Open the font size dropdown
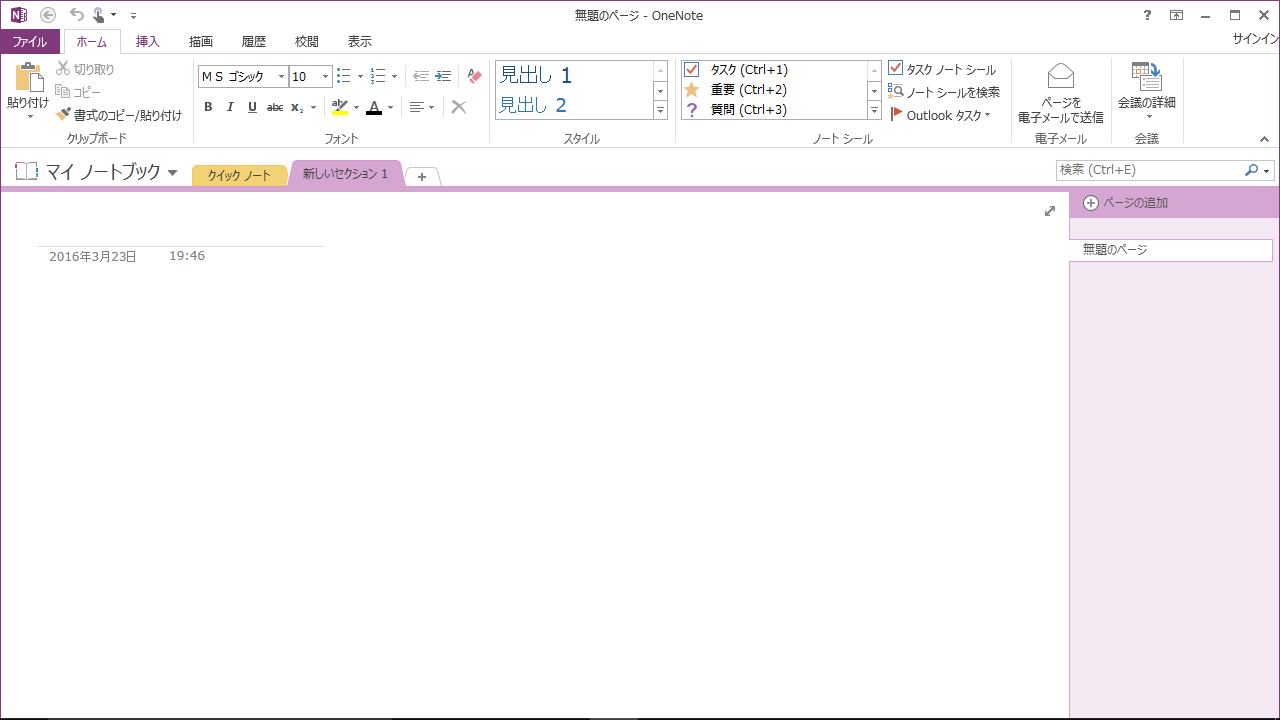Image resolution: width=1280 pixels, height=720 pixels. tap(325, 77)
